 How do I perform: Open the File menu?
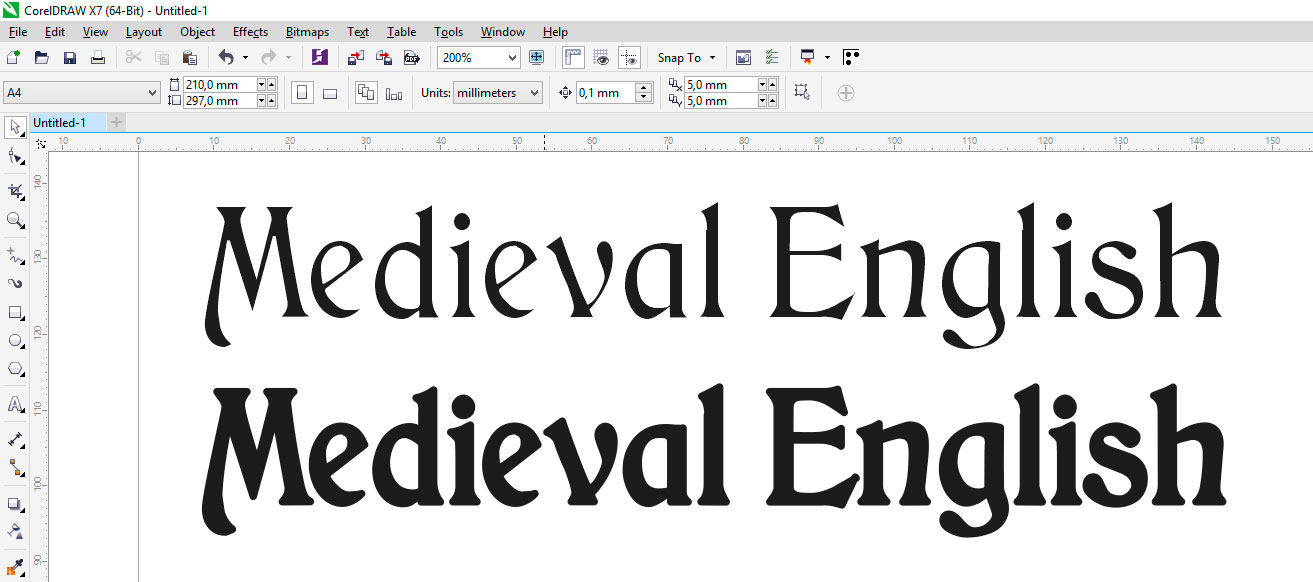point(17,32)
